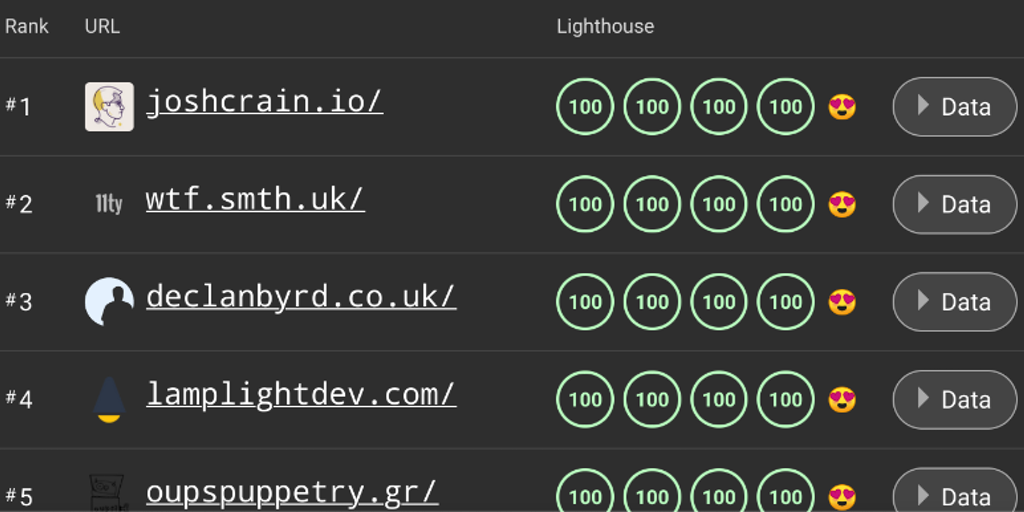The image size is (1024, 512).
Task: Click heart-eyes emoji in lamplightdev.com row
Action: tap(842, 399)
